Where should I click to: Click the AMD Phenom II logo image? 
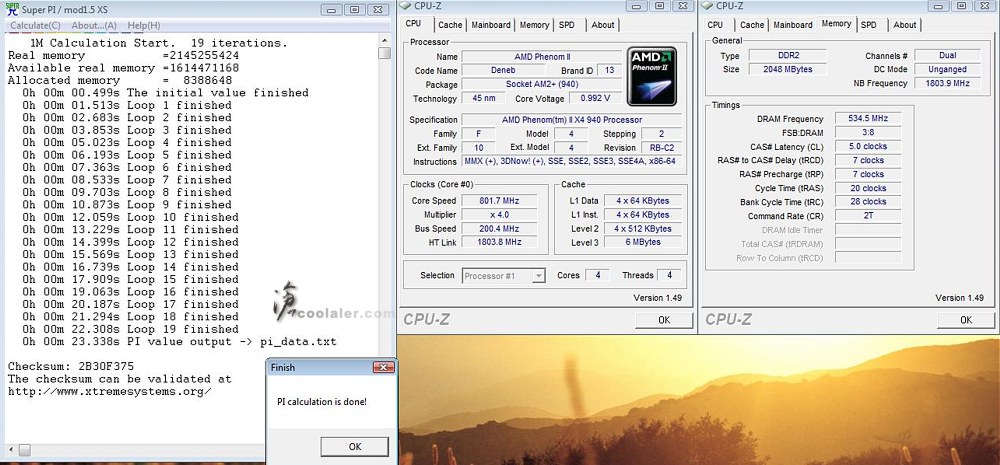coord(651,76)
